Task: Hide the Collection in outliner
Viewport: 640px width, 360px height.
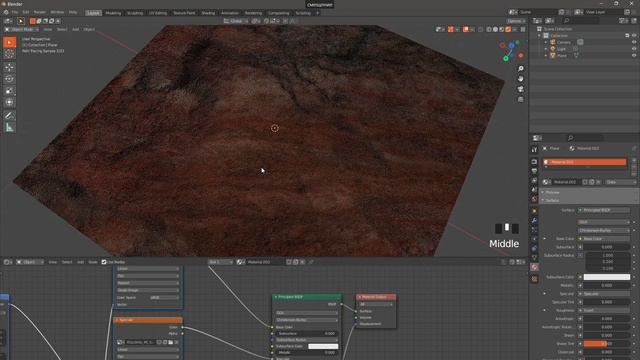Action: 634,36
